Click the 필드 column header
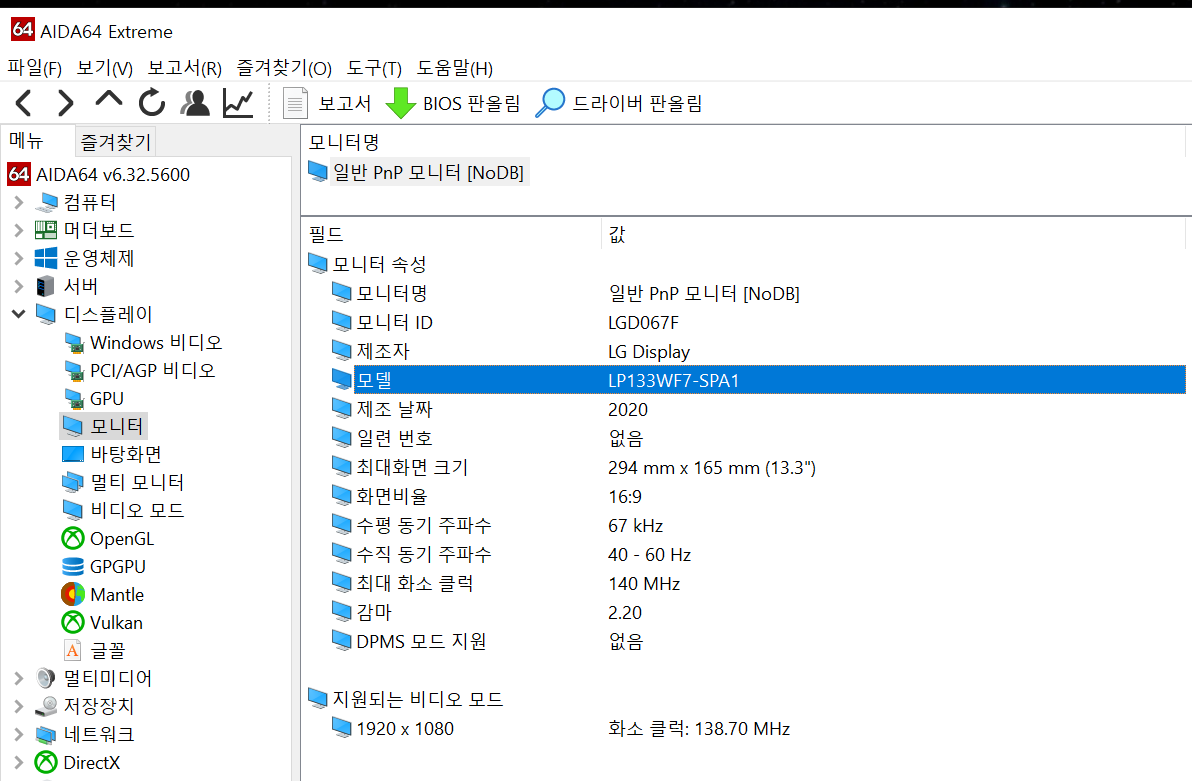This screenshot has height=781, width=1192. 452,234
